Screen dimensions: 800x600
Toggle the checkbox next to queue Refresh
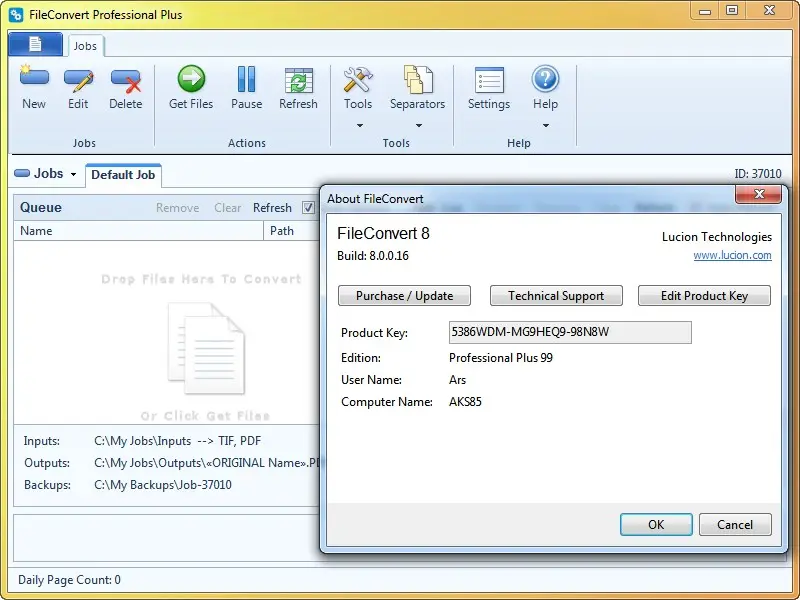click(308, 208)
